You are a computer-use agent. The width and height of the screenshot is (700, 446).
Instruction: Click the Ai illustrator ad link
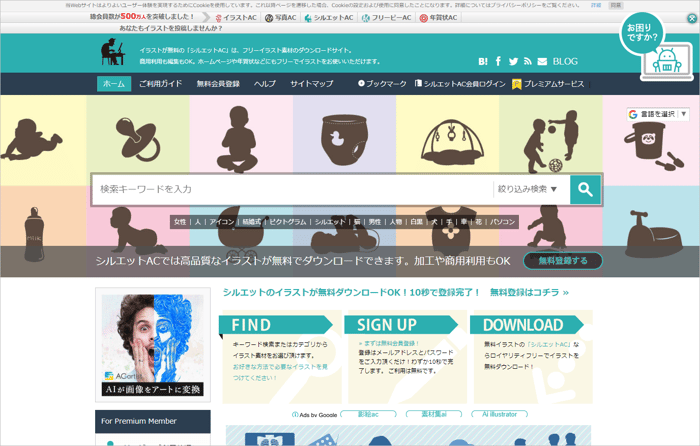[x=499, y=414]
